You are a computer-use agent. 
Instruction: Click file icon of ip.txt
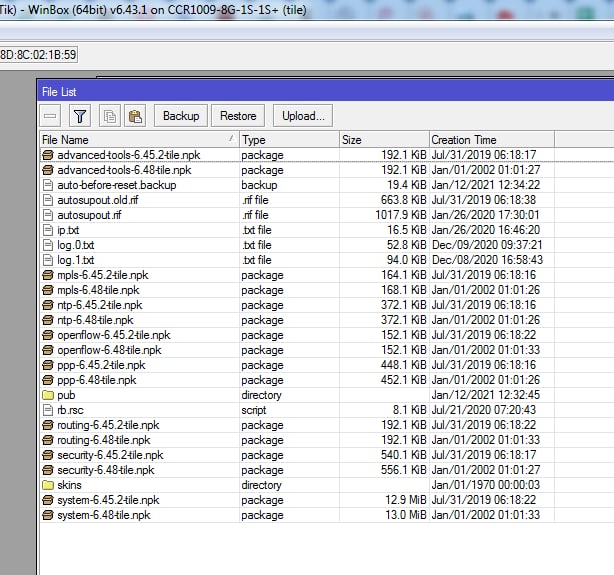pos(48,230)
